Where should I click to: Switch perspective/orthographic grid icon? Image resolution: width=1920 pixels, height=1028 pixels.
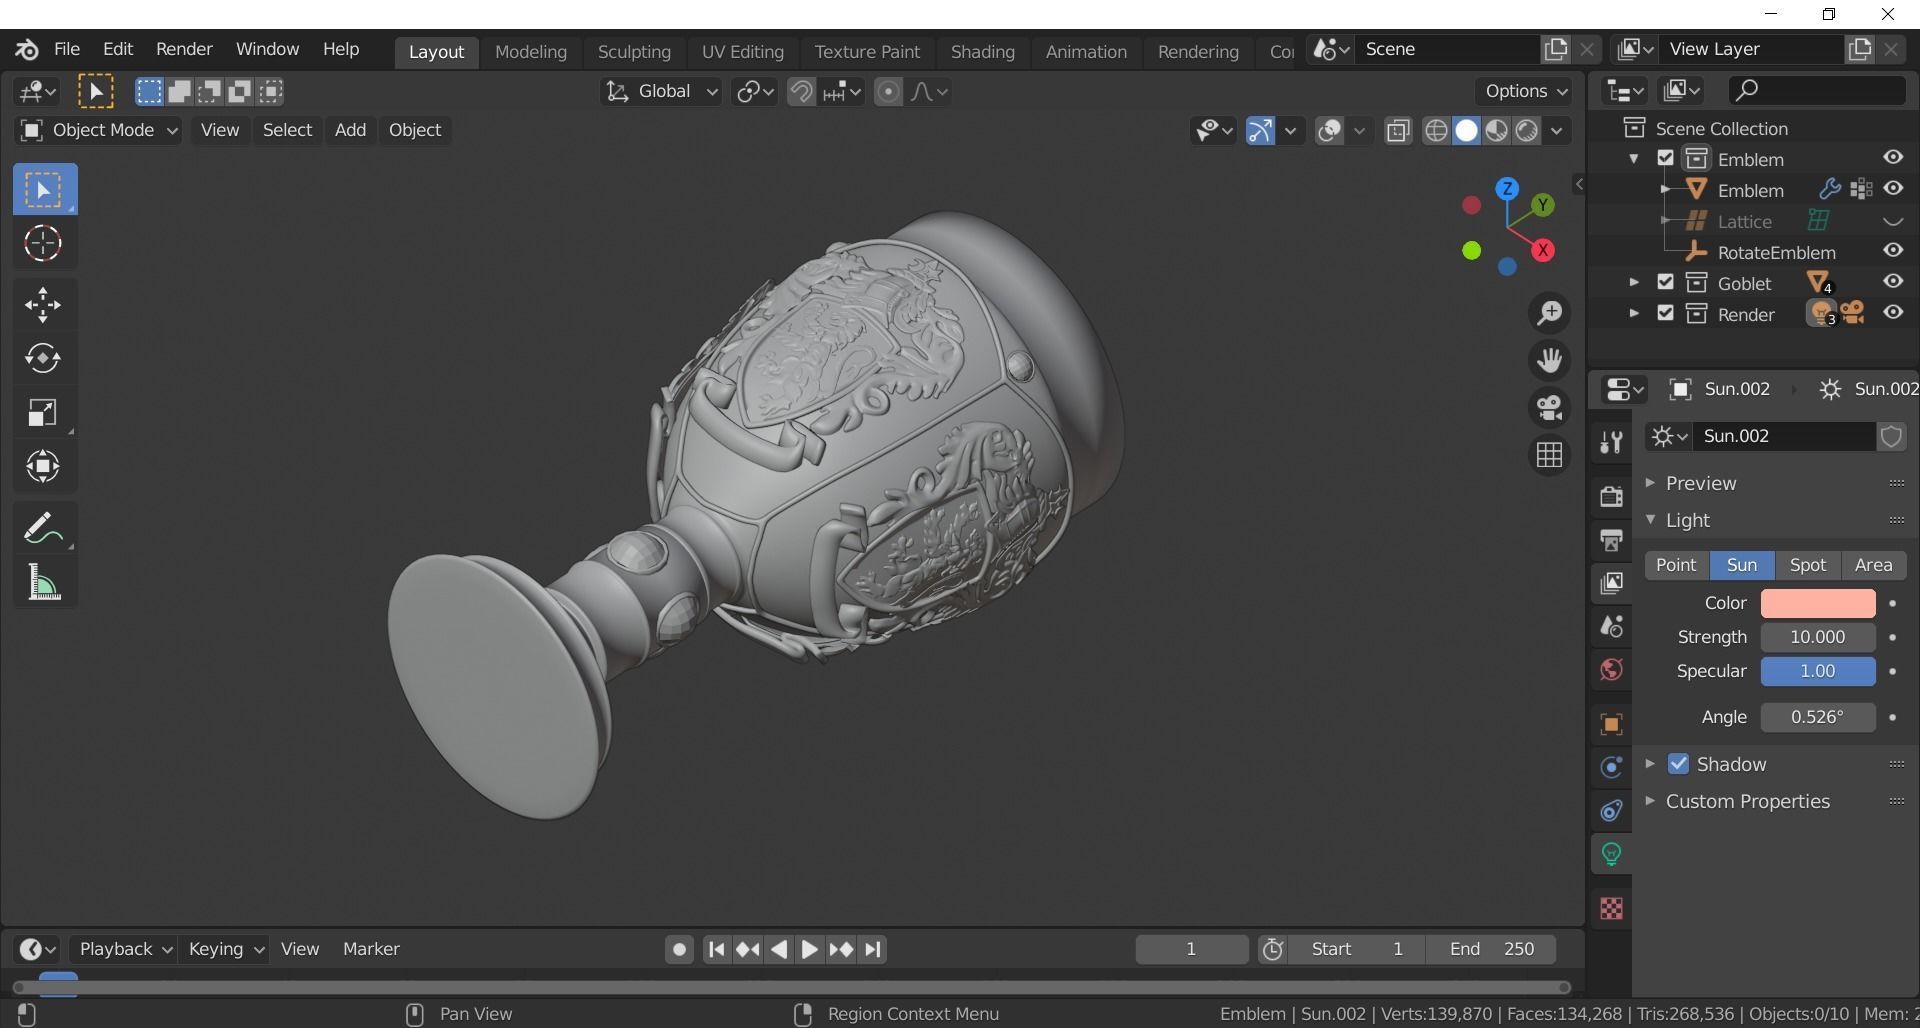tap(1549, 455)
